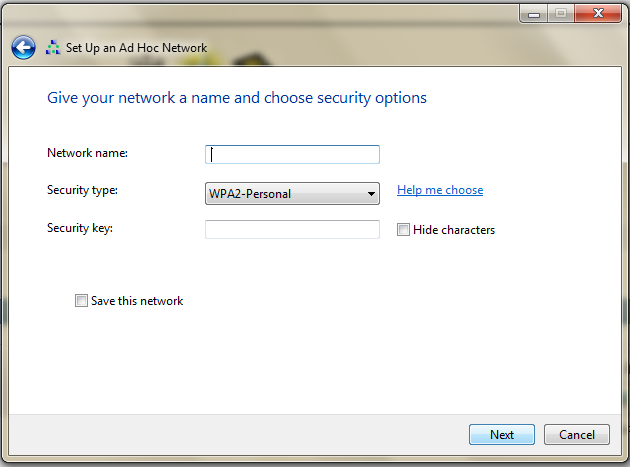Cancel the ad hoc network setup

pos(577,435)
